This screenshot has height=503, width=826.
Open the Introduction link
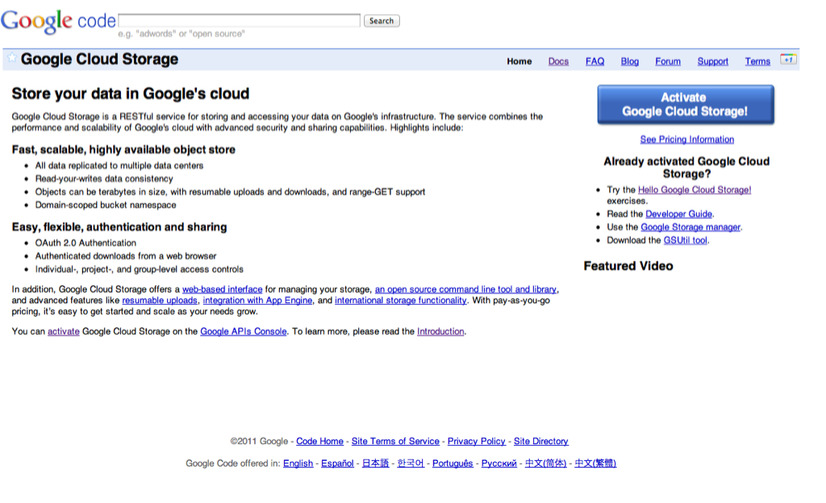(440, 331)
